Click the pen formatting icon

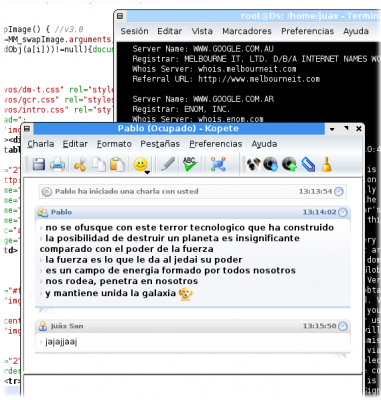(x=168, y=164)
